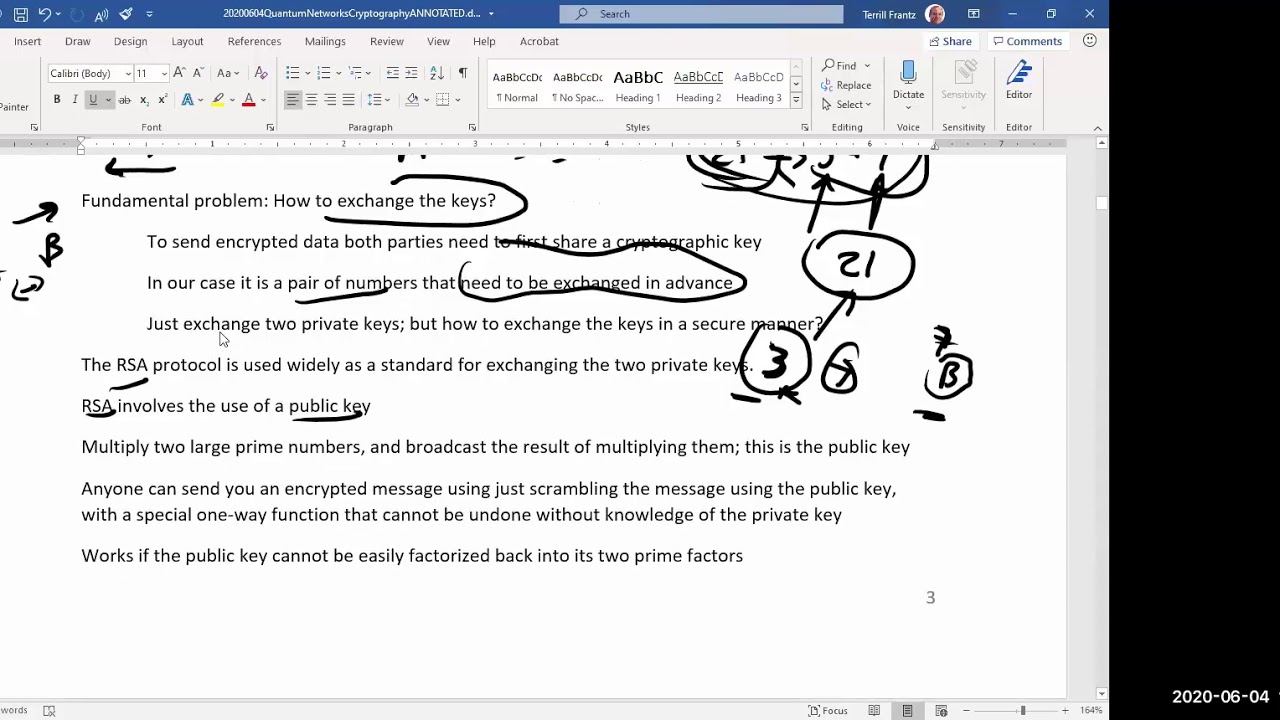Open the numbering style dropdown
This screenshot has height=720, width=1280.
339,73
